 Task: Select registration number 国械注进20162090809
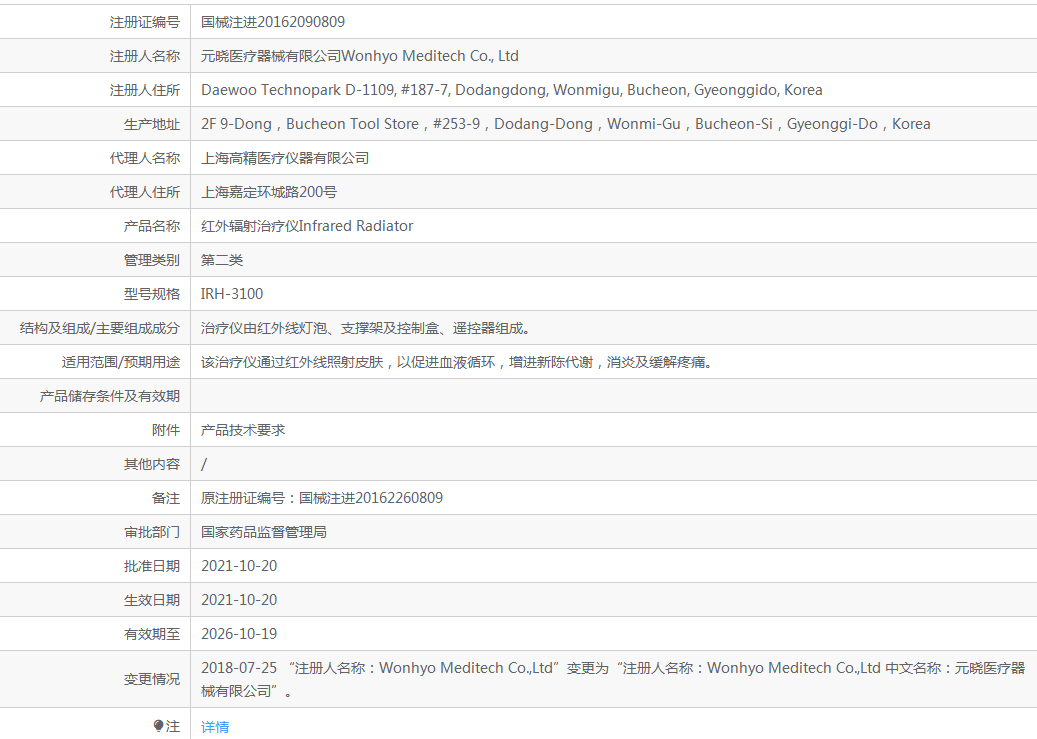273,22
